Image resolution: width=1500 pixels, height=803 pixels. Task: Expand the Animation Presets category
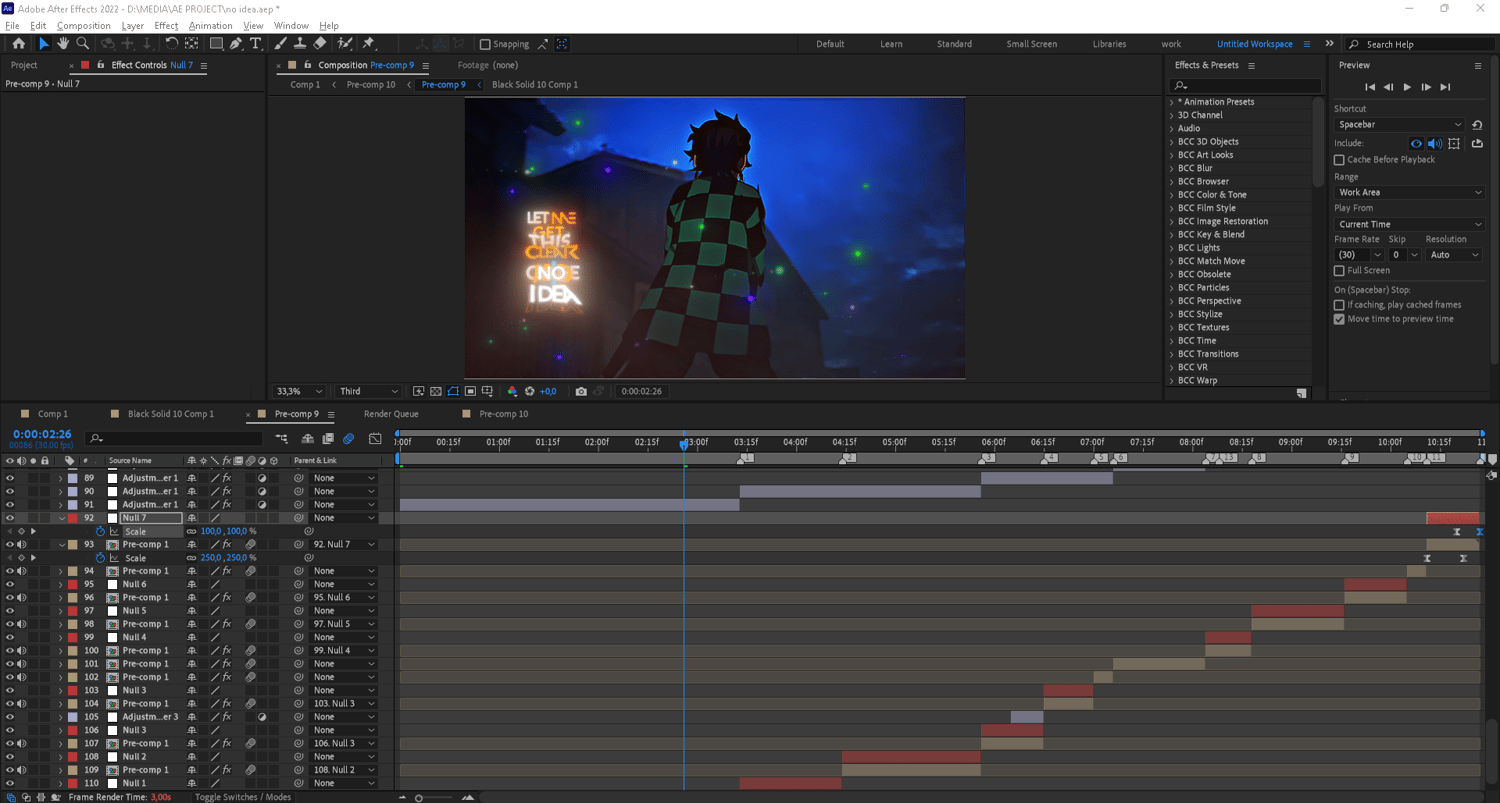point(1172,102)
